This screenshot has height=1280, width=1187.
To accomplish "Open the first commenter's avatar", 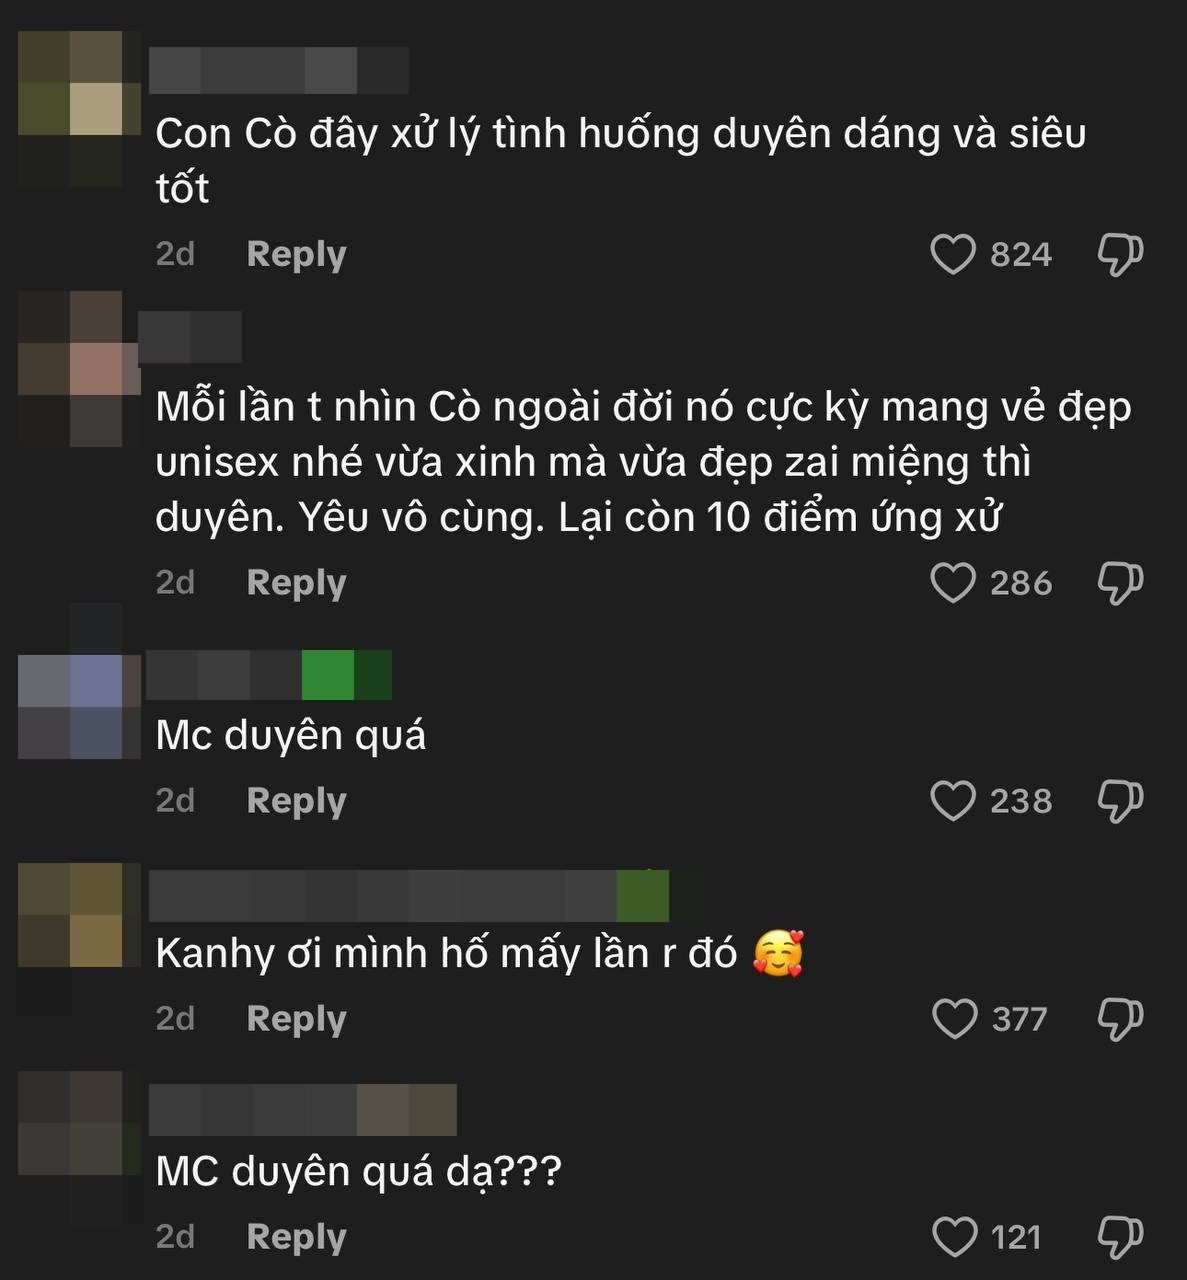I will coord(80,108).
